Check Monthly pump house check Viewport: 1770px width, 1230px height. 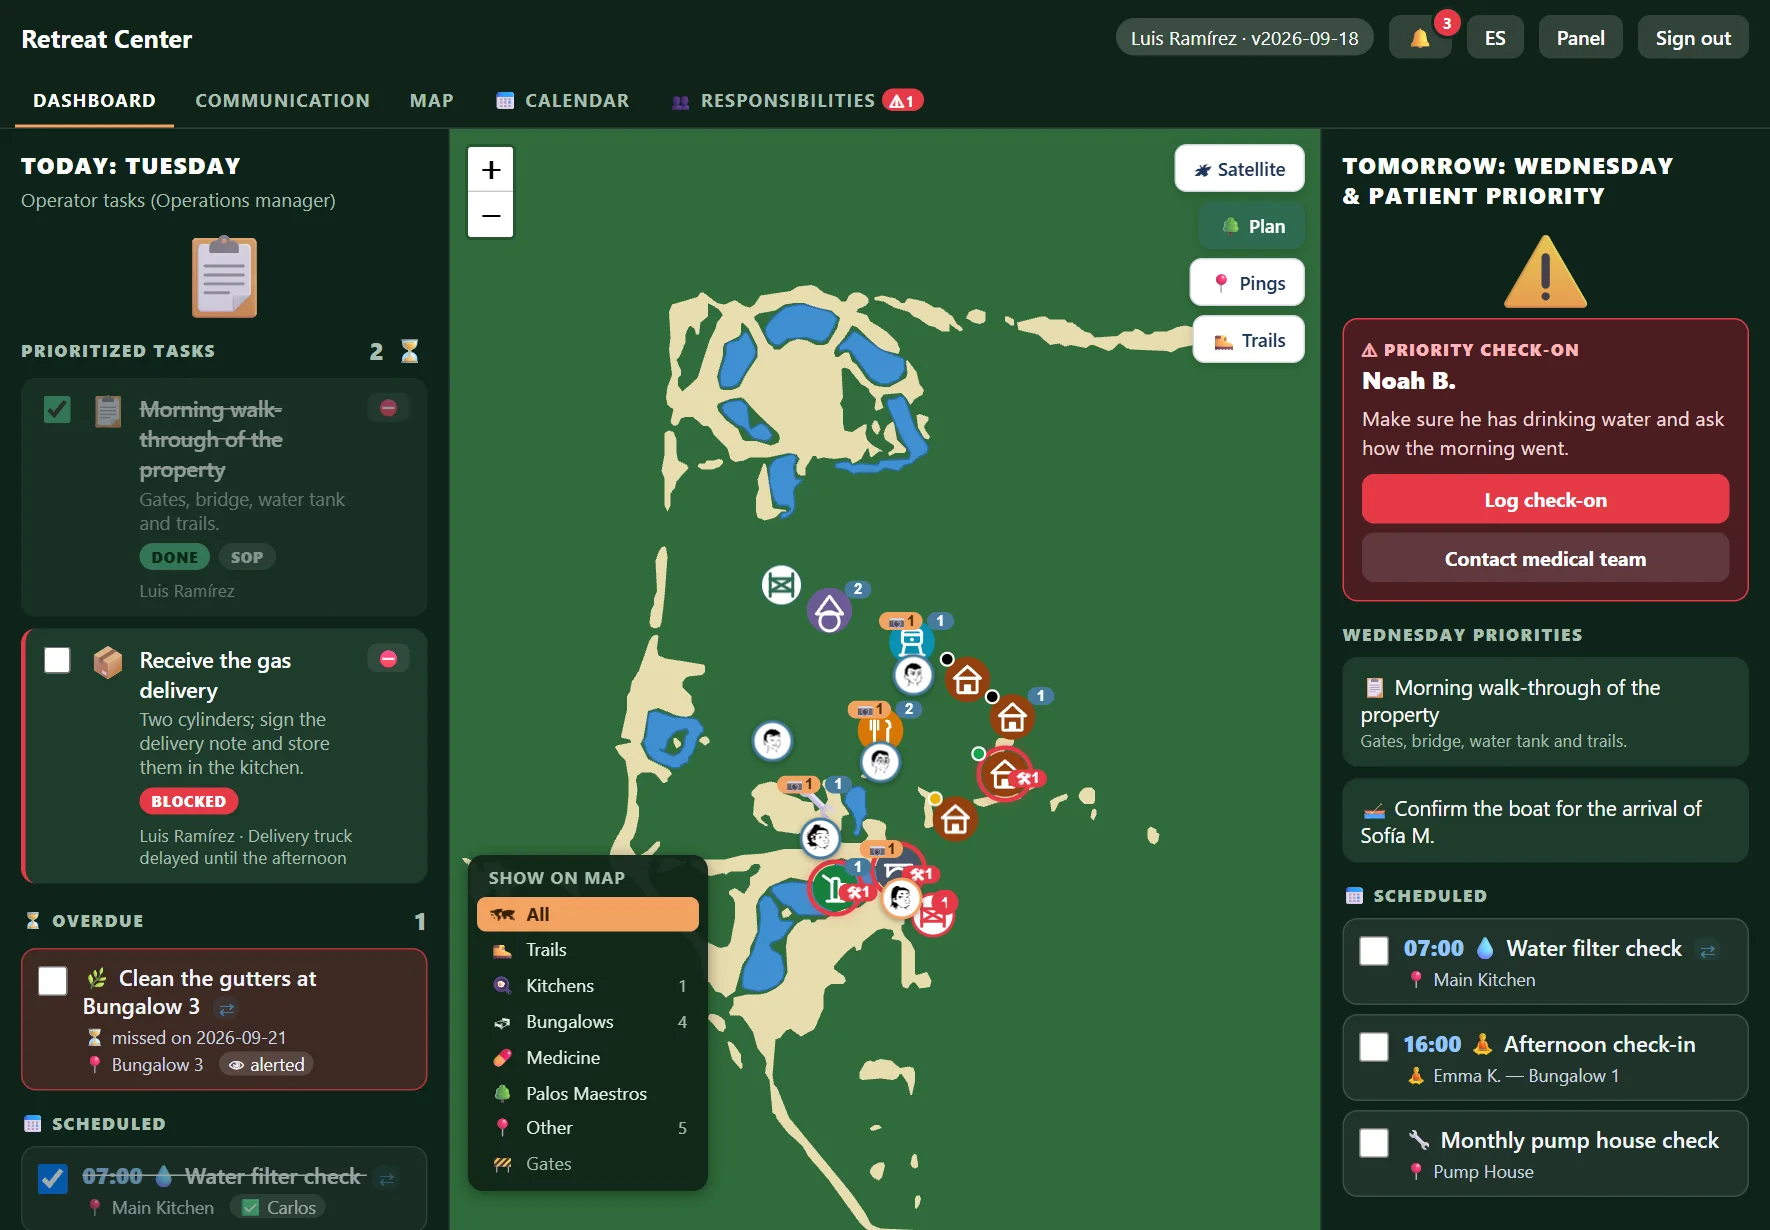(x=1374, y=1143)
